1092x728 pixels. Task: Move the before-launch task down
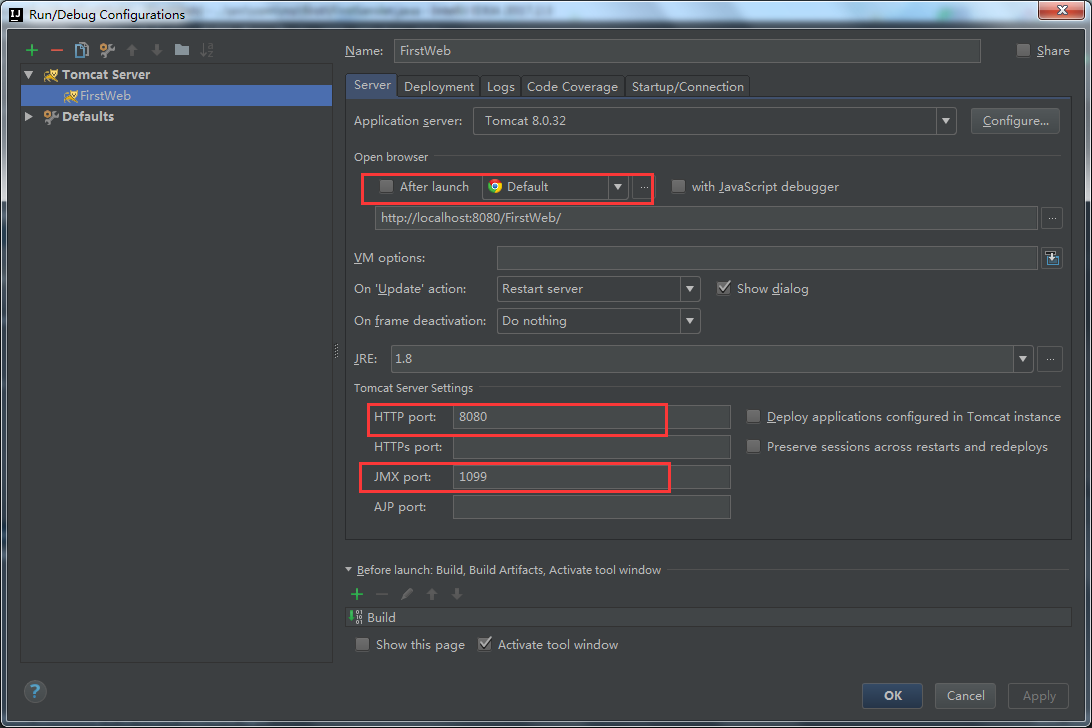coord(457,594)
